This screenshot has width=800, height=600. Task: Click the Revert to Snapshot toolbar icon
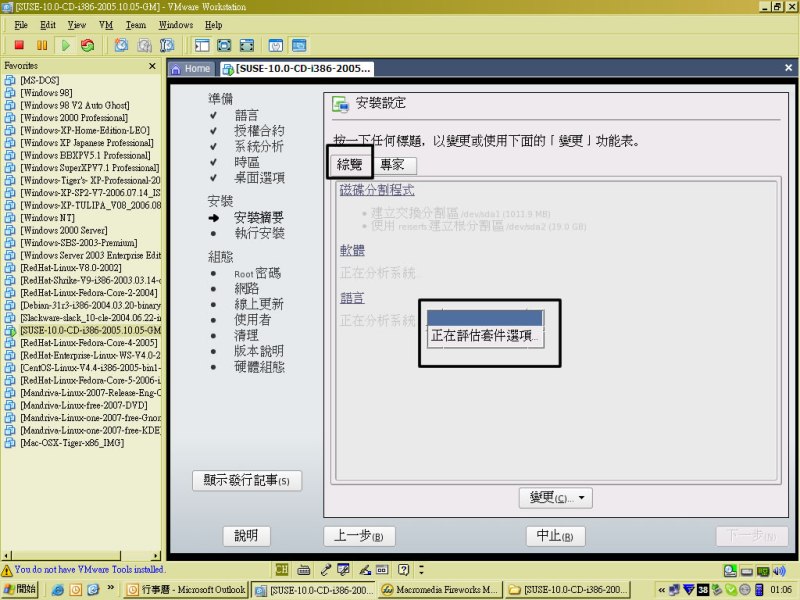point(144,45)
